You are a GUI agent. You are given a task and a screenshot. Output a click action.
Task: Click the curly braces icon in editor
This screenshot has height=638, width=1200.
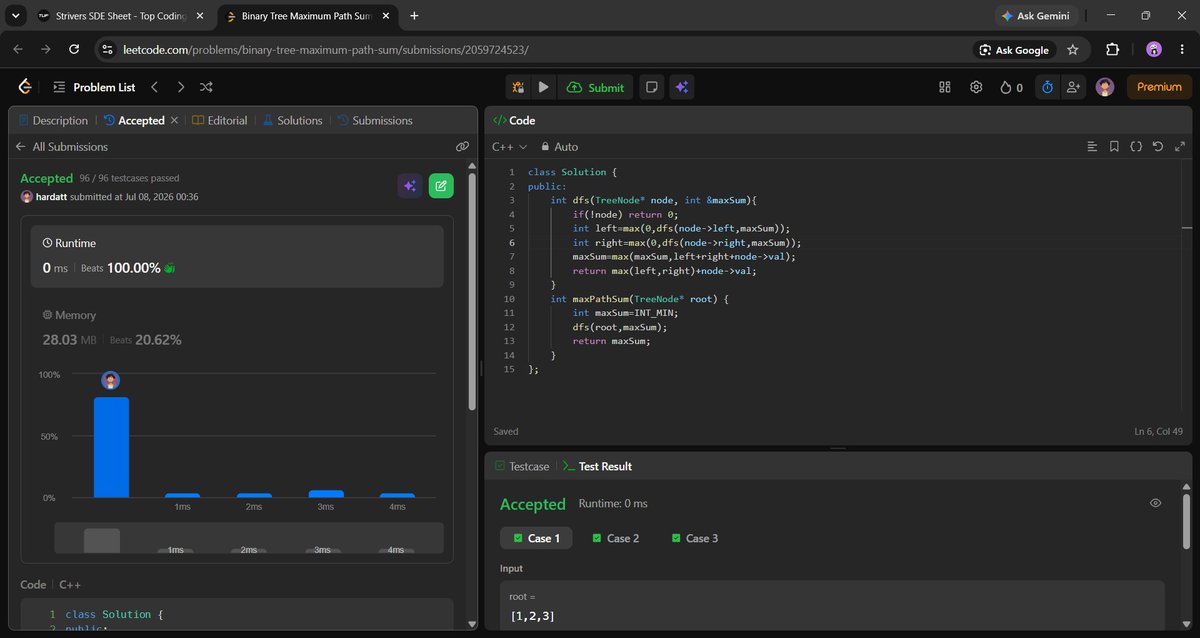pyautogui.click(x=1136, y=147)
